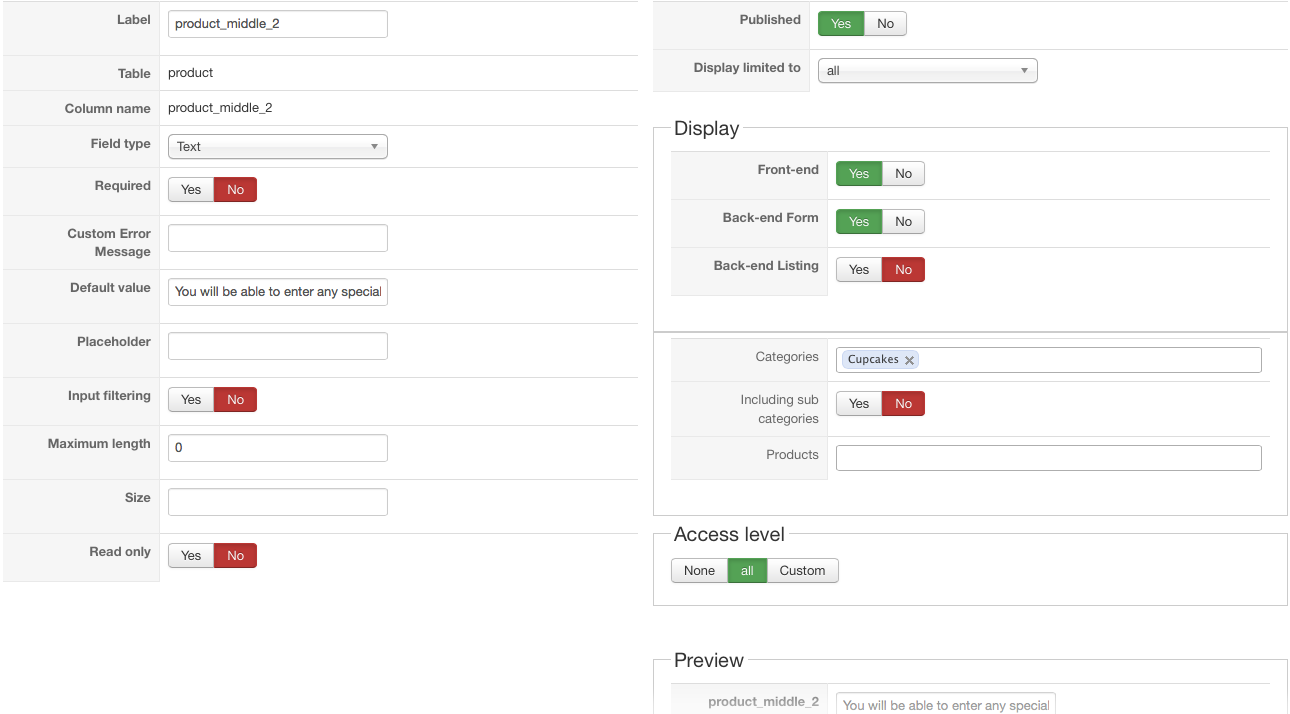The width and height of the screenshot is (1290, 714).
Task: Click the Placeholder text field
Action: pyautogui.click(x=277, y=346)
